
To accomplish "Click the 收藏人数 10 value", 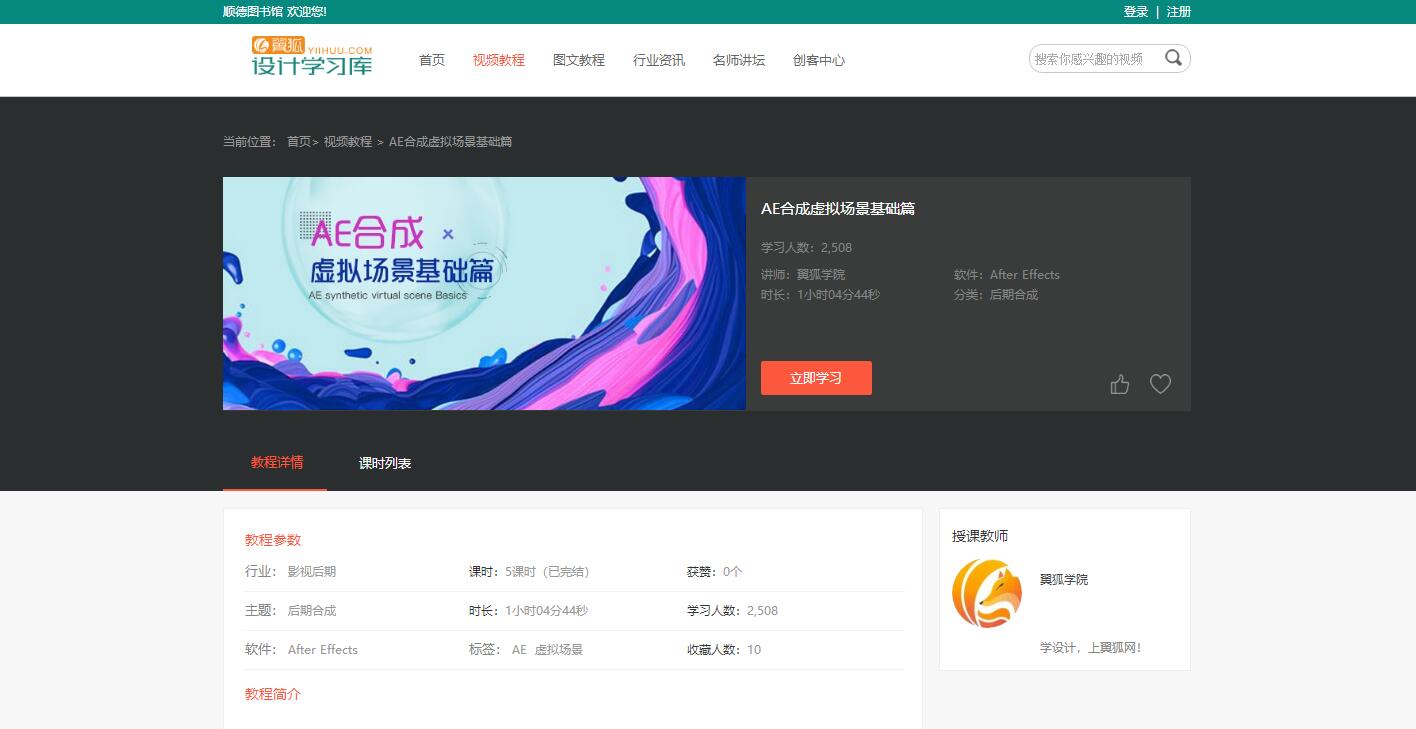I will tap(754, 650).
